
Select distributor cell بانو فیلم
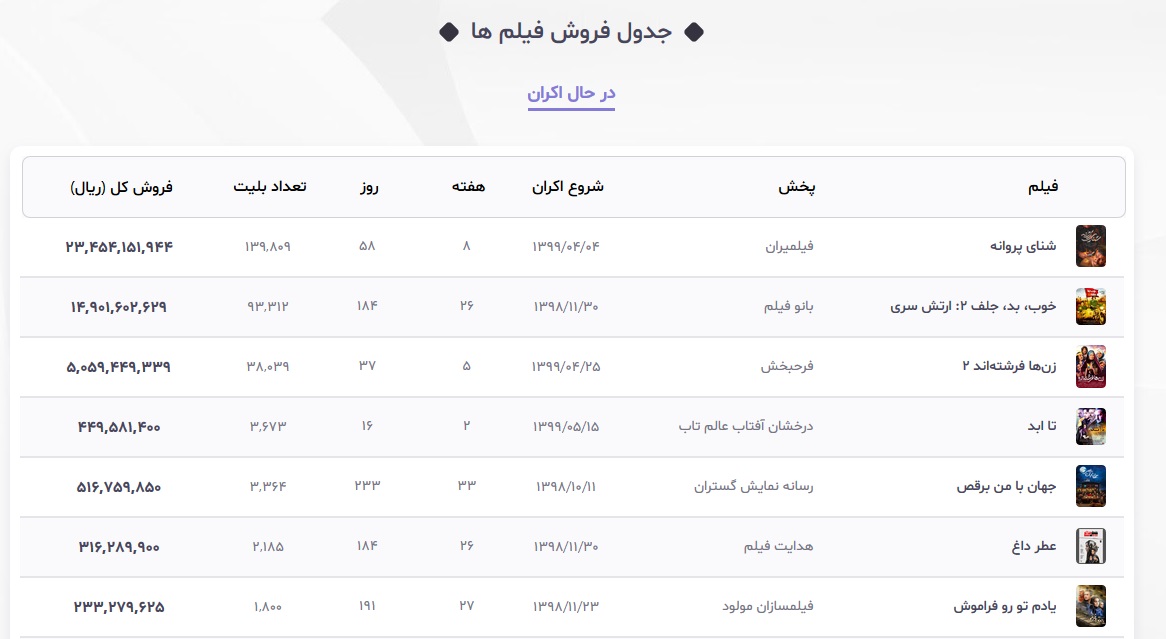(788, 306)
